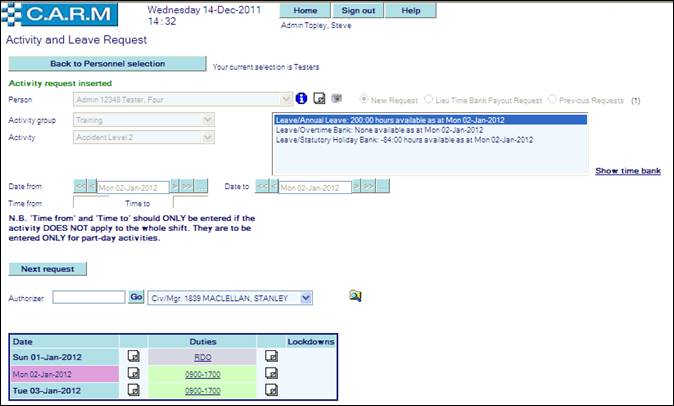The image size is (674, 406).
Task: Select Lieu Time Bank Payout Request option
Action: (x=428, y=101)
